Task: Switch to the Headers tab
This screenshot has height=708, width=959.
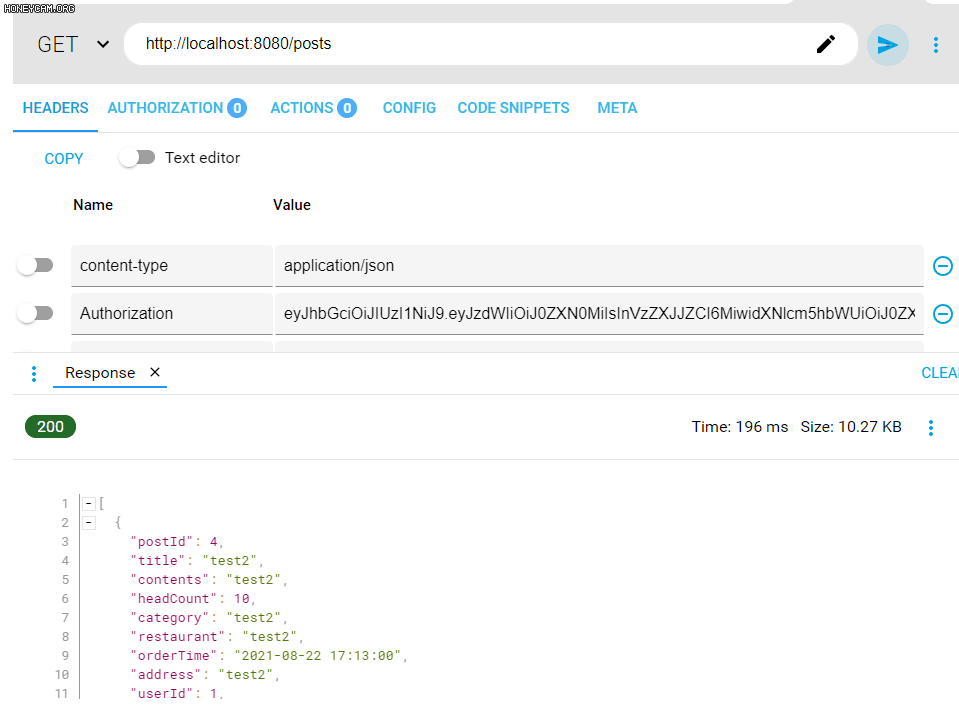Action: pos(56,108)
